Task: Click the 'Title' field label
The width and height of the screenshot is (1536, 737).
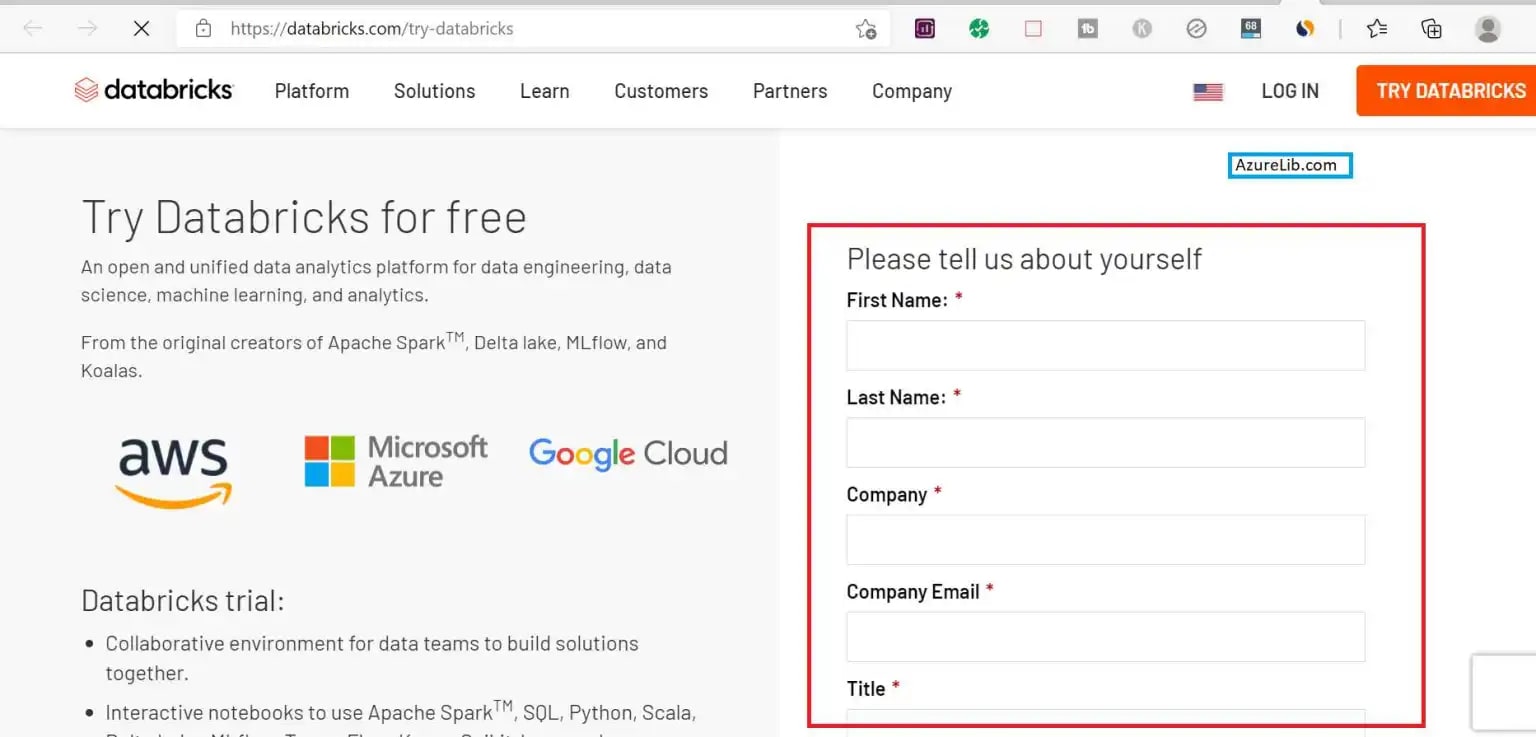Action: coord(866,689)
